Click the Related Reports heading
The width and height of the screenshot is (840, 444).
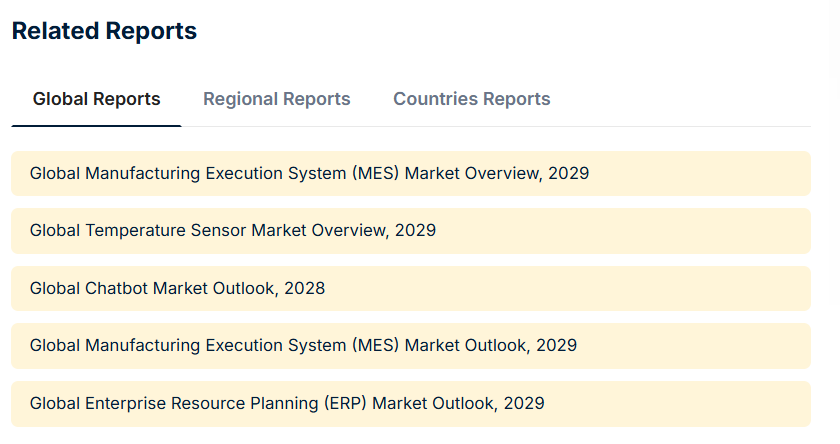pyautogui.click(x=104, y=31)
